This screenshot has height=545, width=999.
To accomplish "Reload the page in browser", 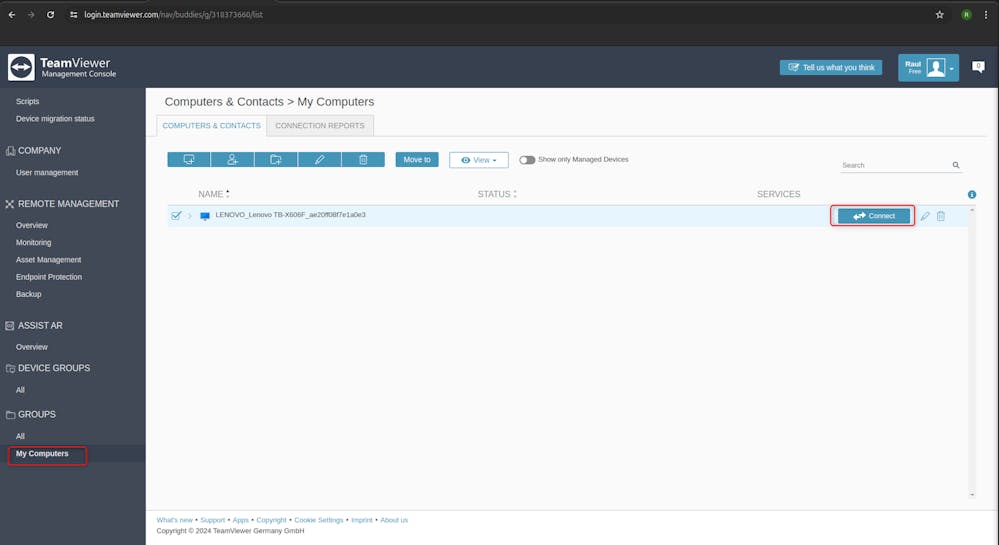I will tap(50, 15).
